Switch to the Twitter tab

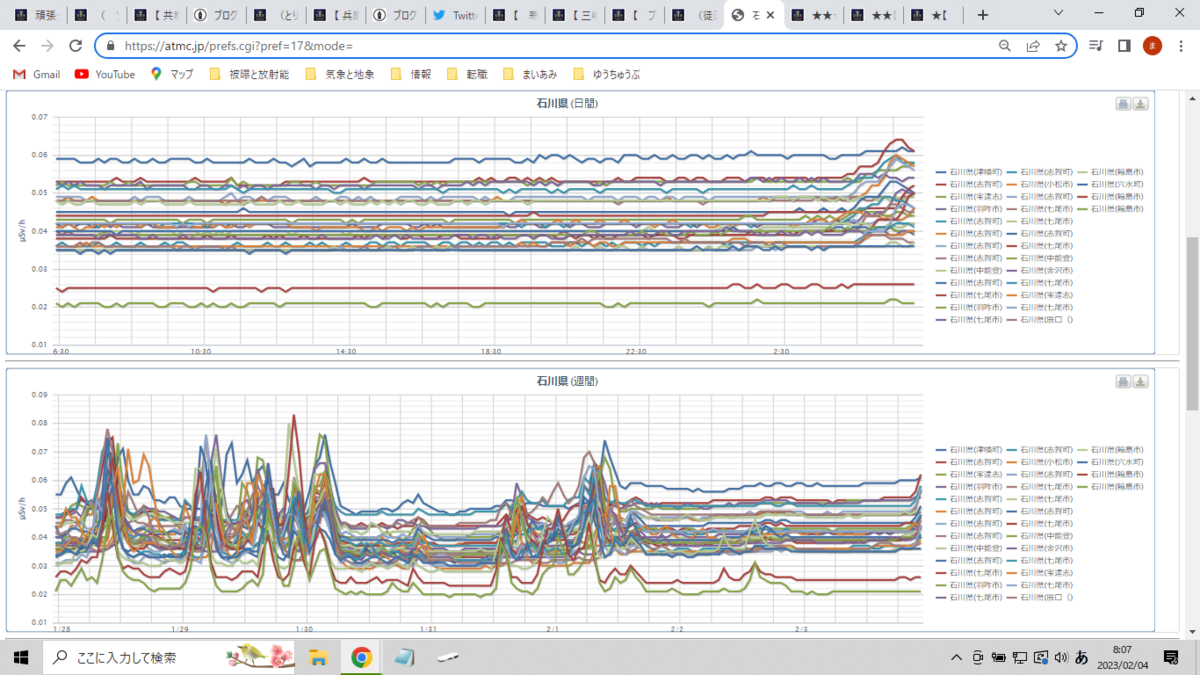pos(456,15)
